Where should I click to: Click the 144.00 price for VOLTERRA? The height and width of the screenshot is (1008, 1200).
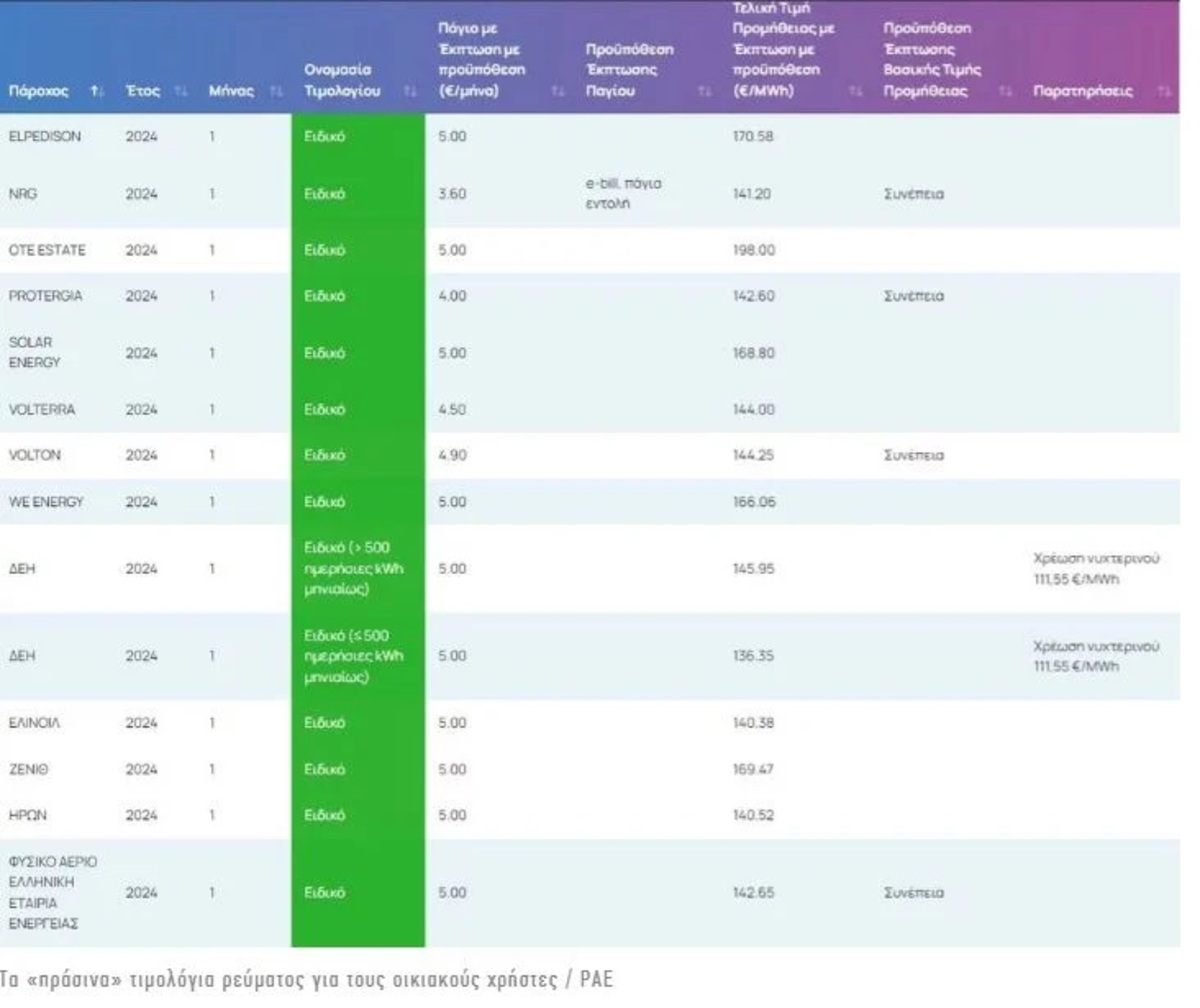click(754, 409)
